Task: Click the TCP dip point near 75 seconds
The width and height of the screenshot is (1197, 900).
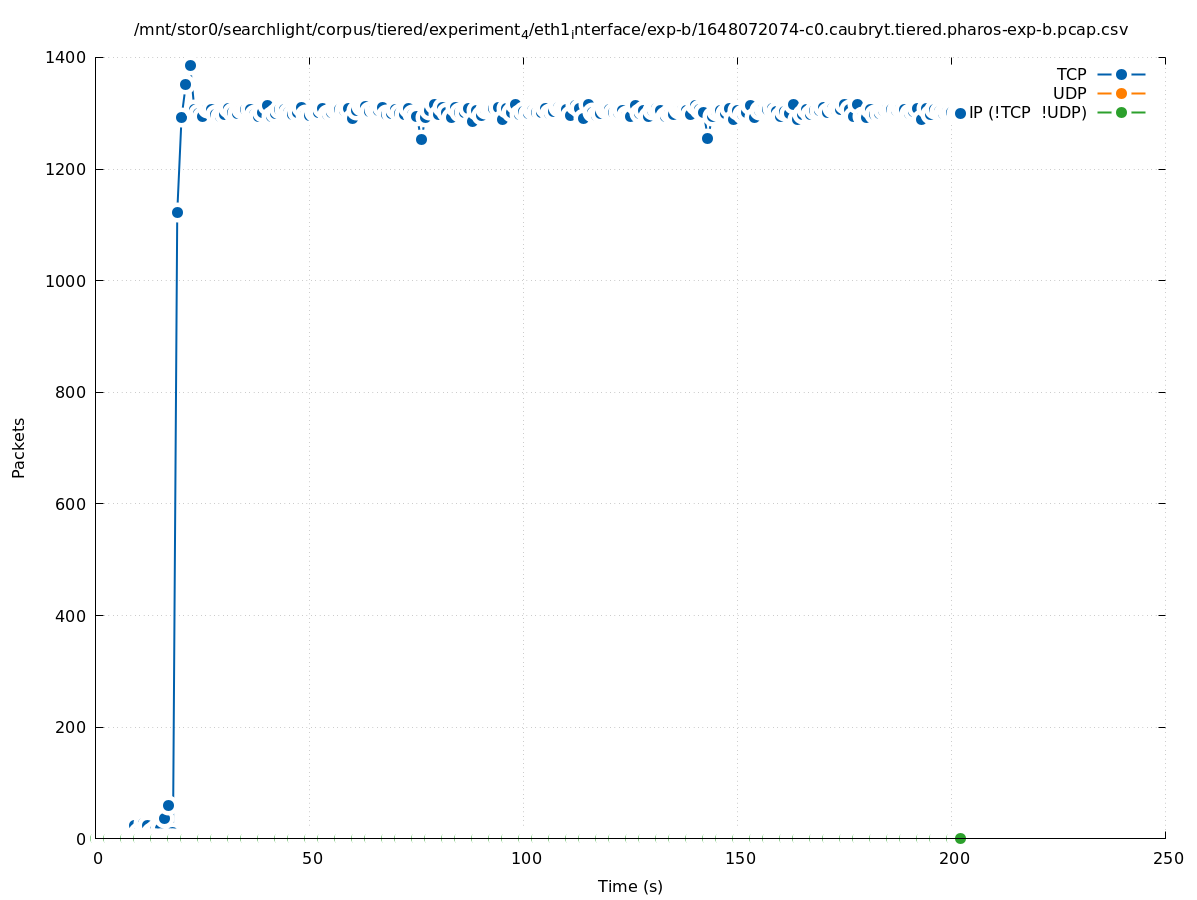Action: 421,139
